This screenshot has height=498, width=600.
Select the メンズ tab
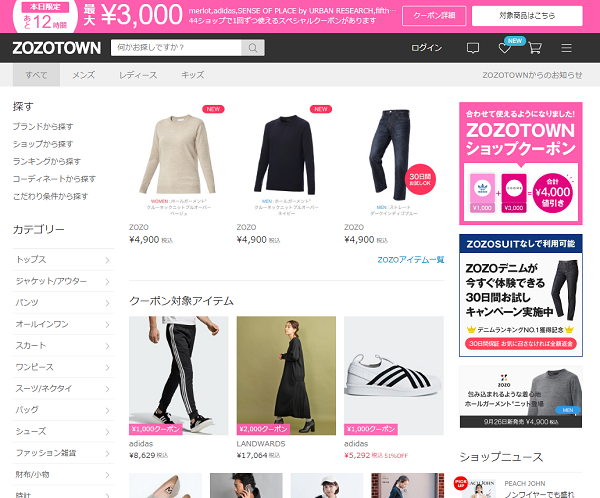[83, 75]
